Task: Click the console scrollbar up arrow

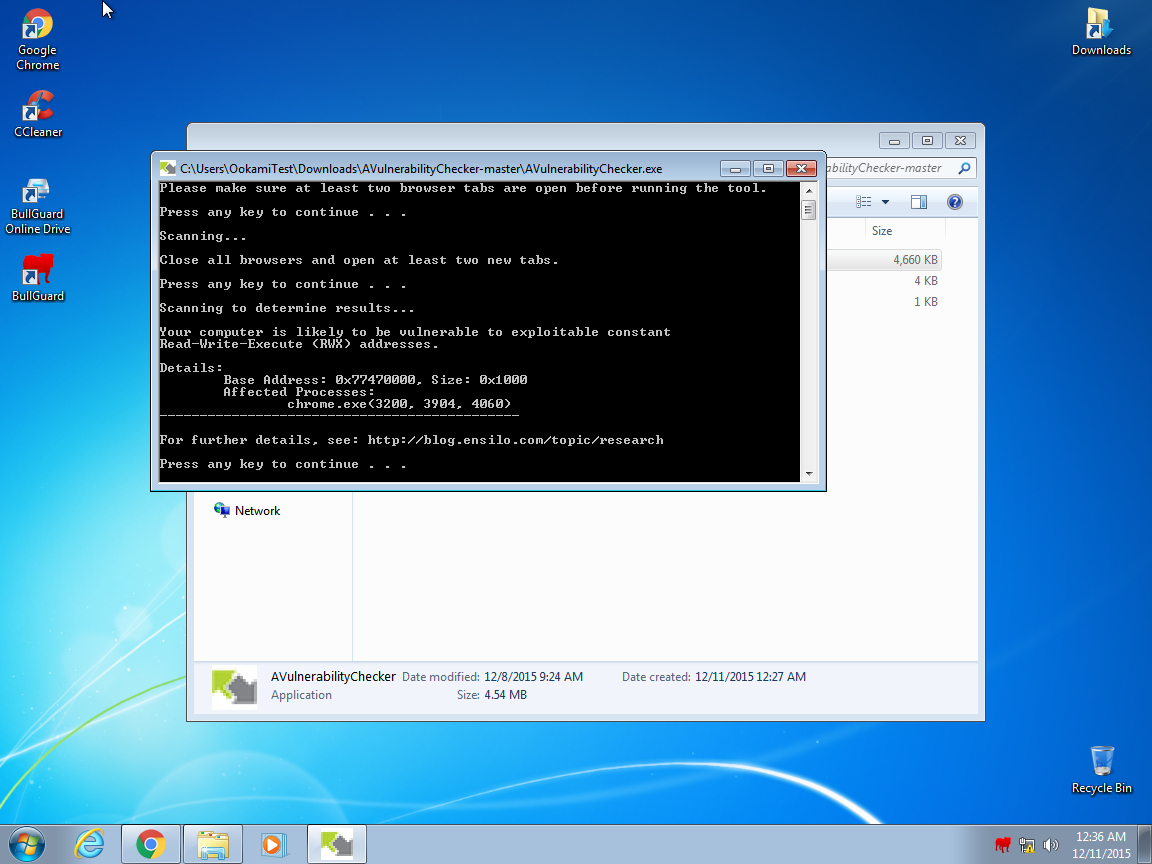Action: pos(808,189)
